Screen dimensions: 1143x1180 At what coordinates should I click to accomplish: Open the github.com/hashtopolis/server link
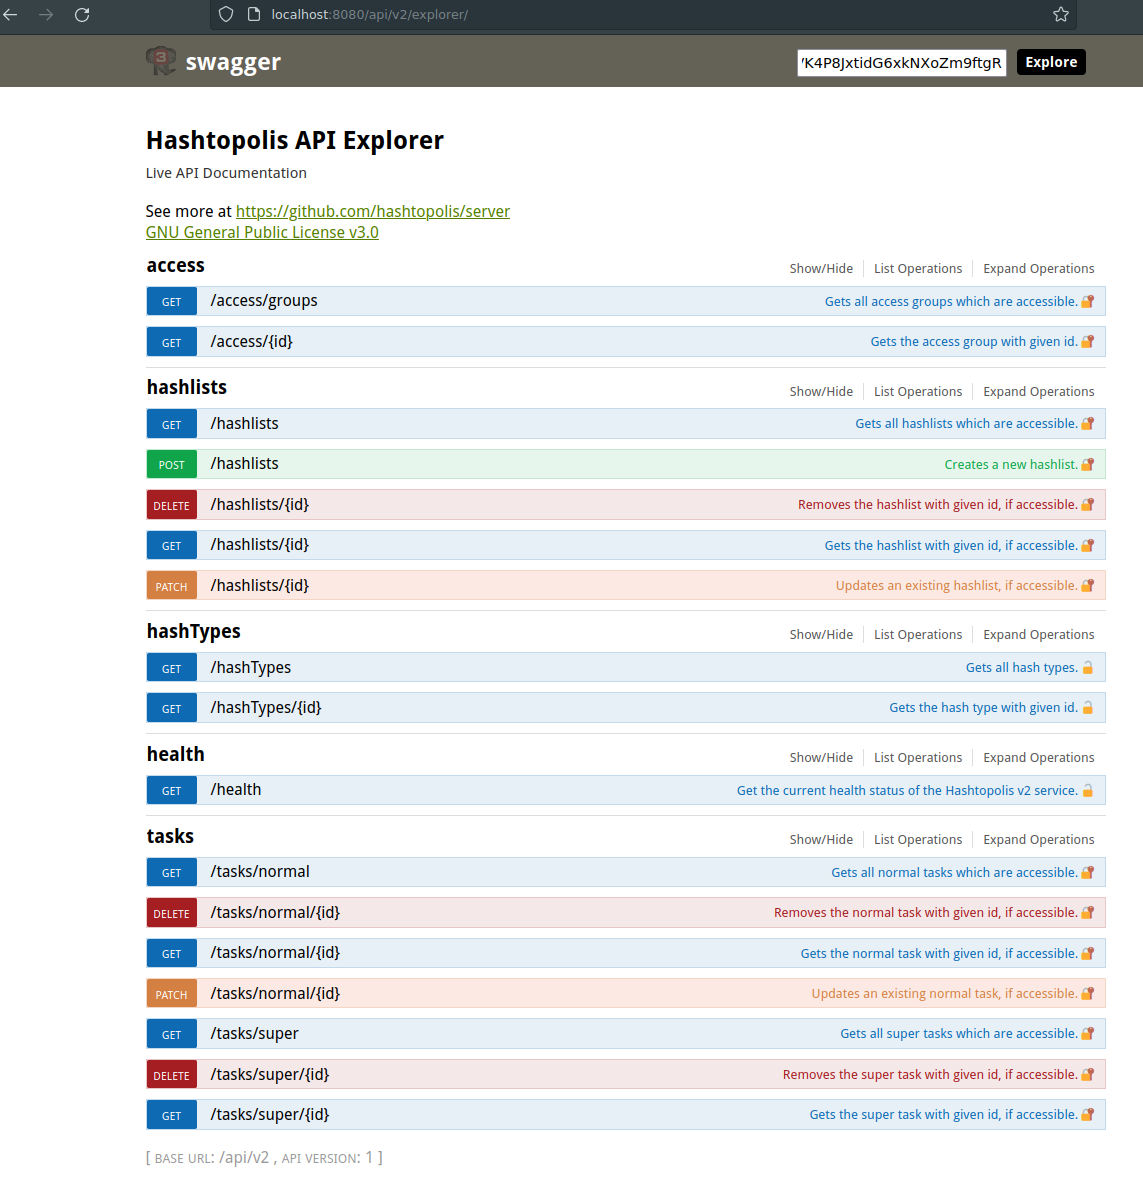click(372, 211)
